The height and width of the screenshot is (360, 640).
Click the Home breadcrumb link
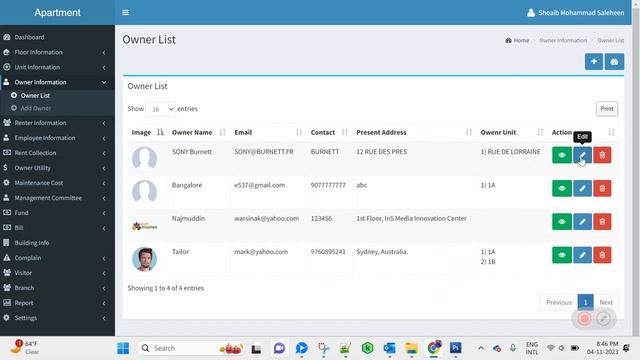[517, 40]
